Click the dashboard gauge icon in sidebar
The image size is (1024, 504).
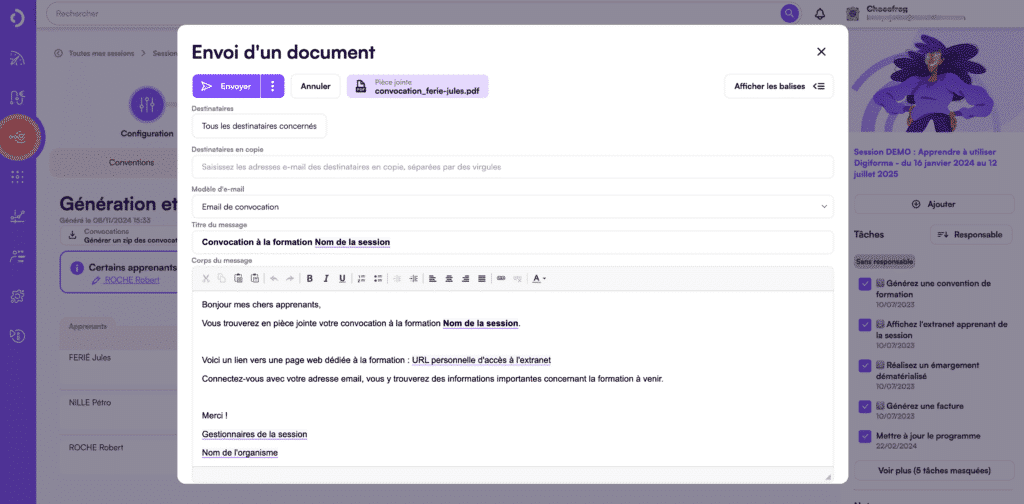[x=18, y=58]
